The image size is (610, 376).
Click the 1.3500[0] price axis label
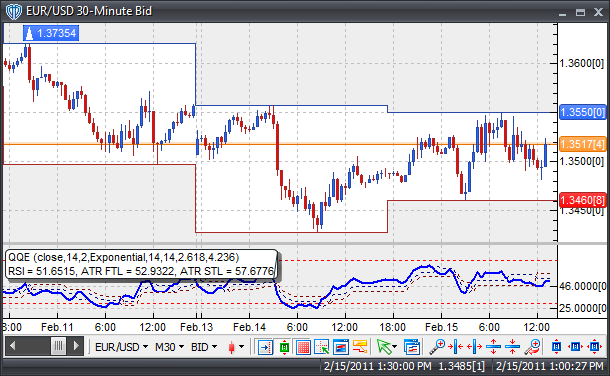pos(582,161)
